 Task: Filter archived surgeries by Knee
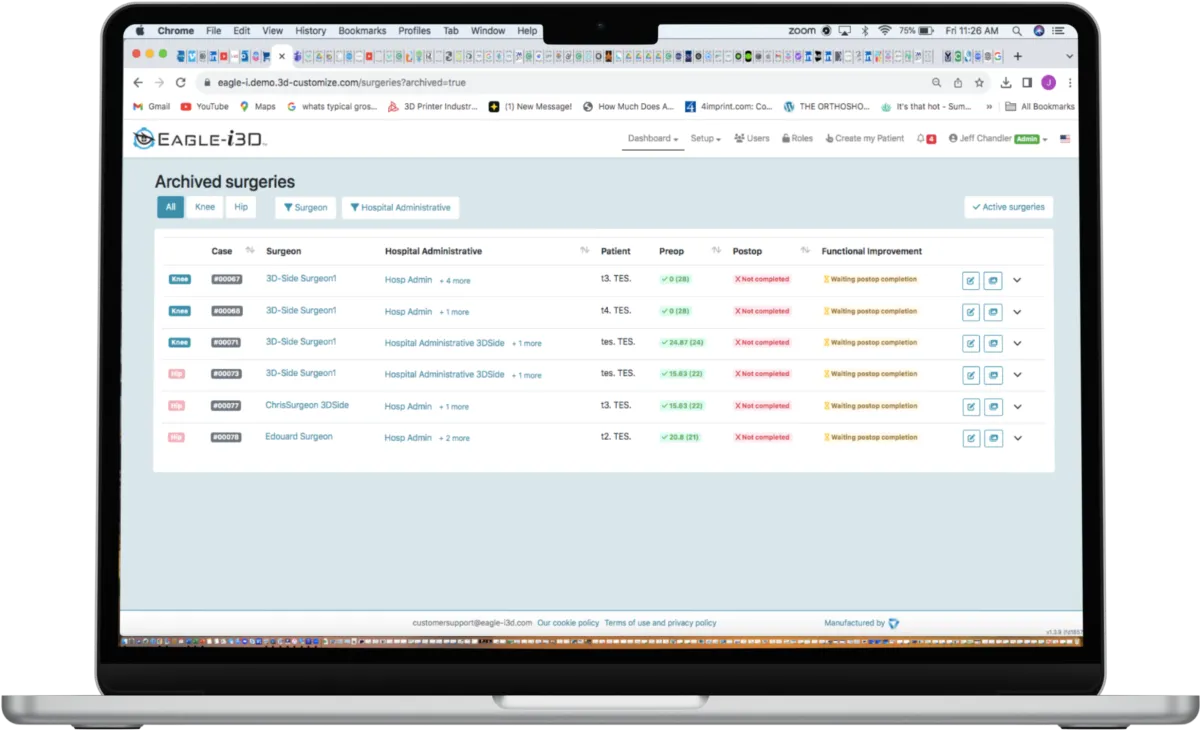tap(205, 207)
